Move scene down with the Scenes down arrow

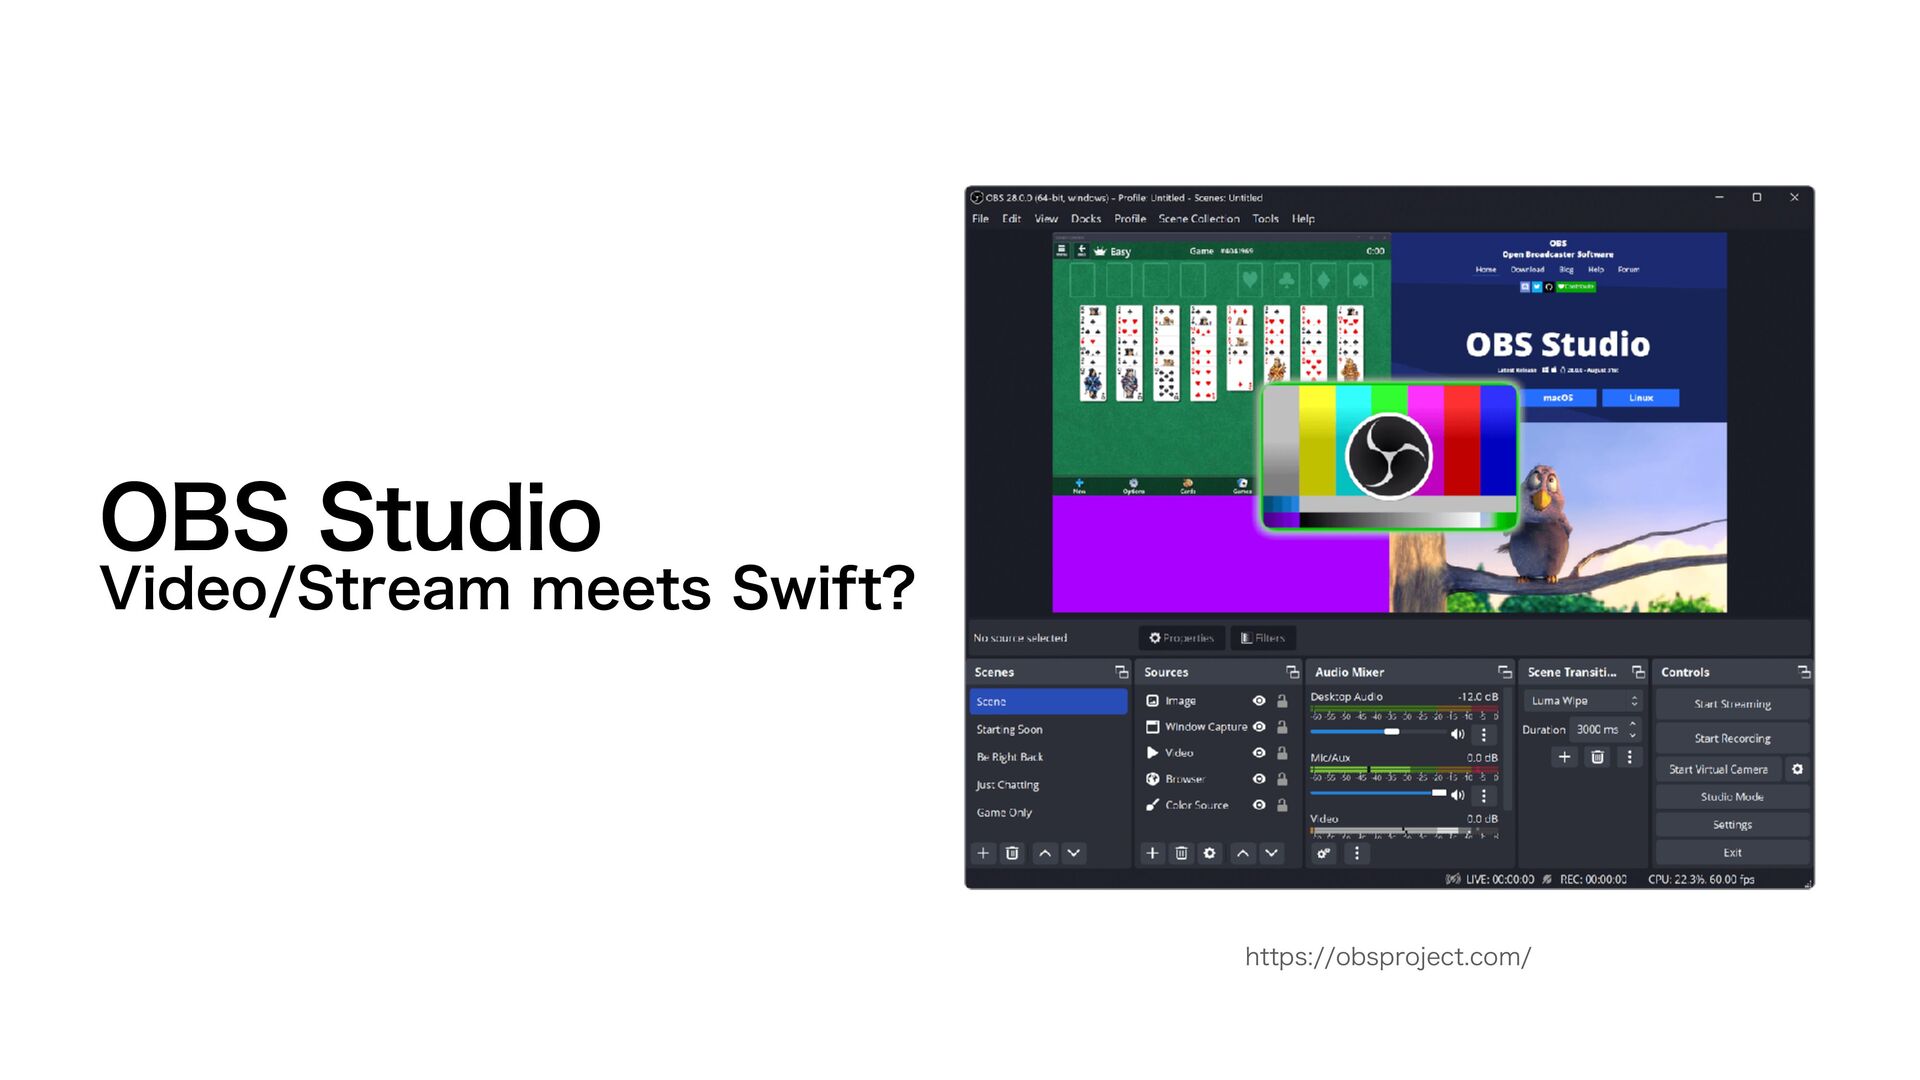(x=1074, y=853)
